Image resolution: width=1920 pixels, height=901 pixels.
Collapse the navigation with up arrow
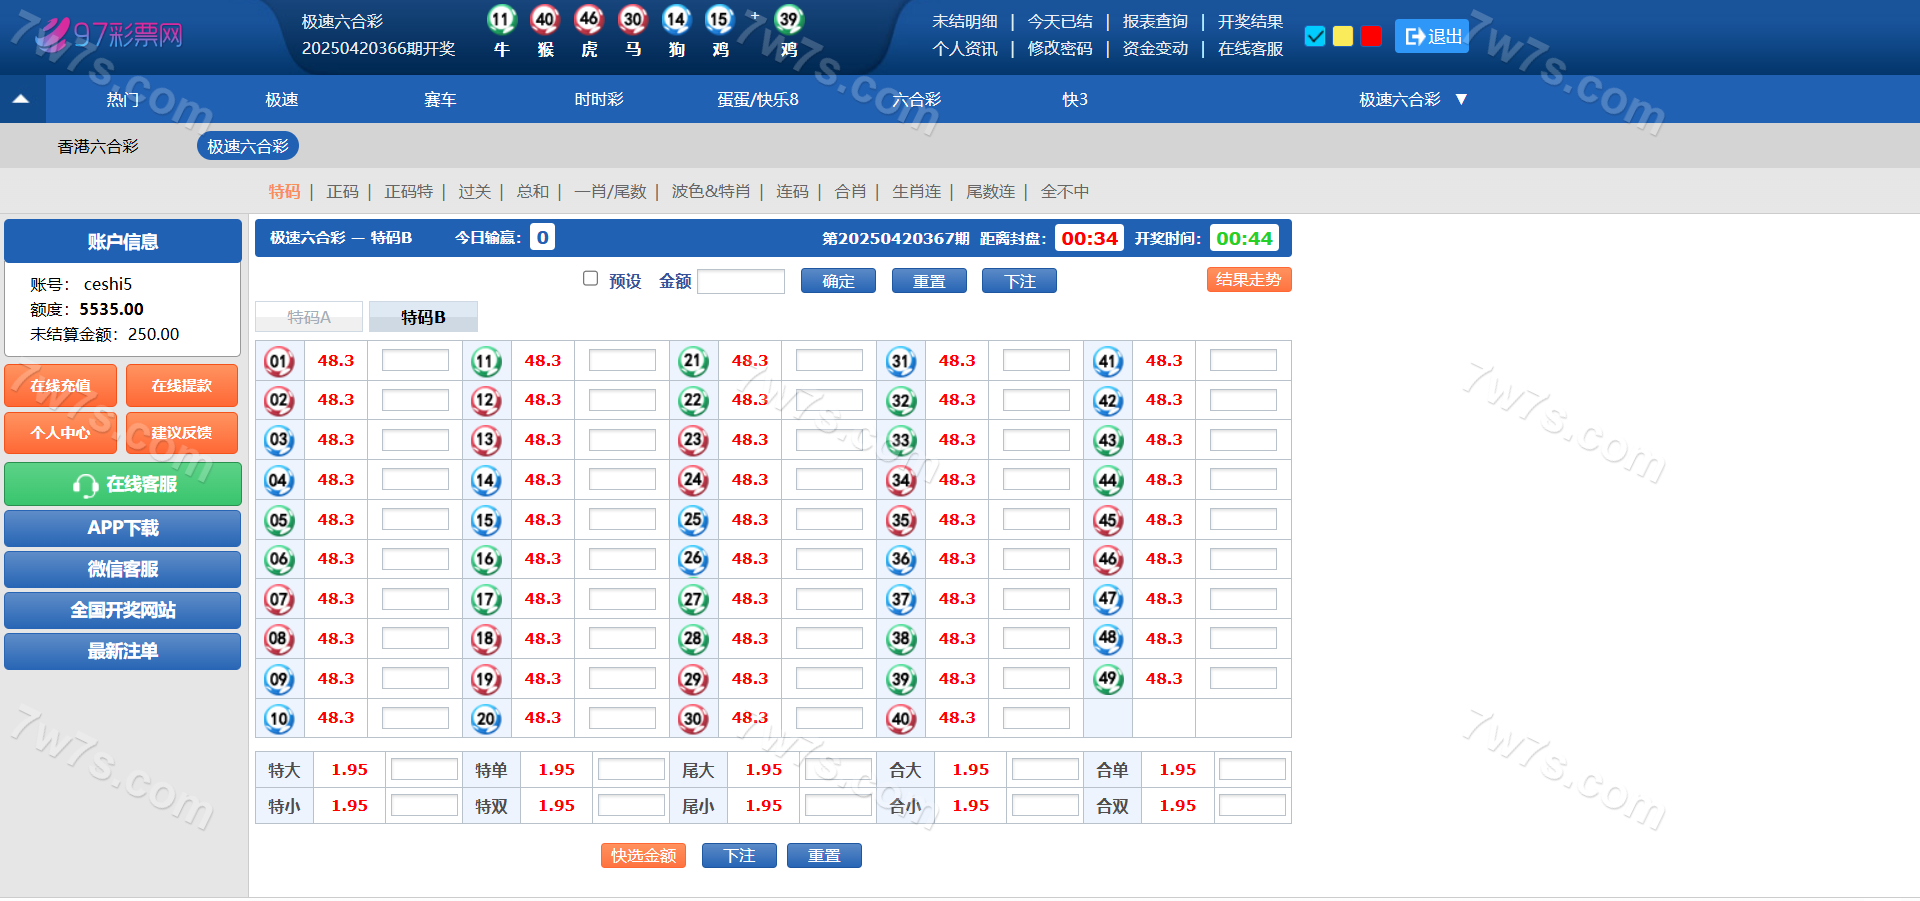pos(21,99)
